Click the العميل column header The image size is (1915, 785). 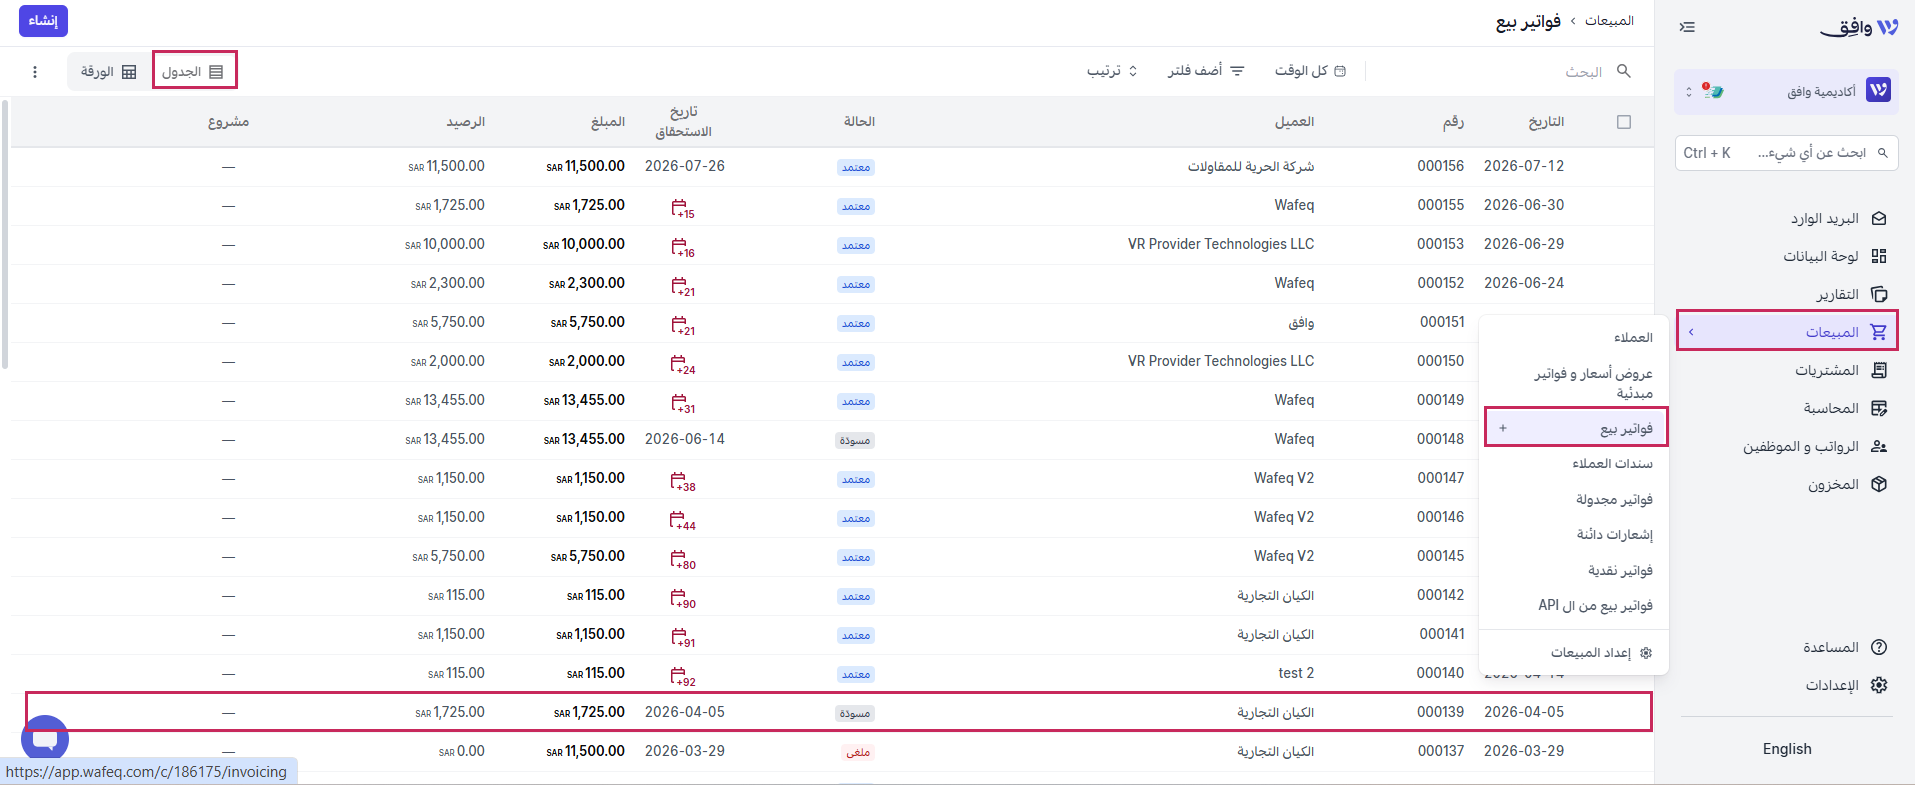[1295, 122]
